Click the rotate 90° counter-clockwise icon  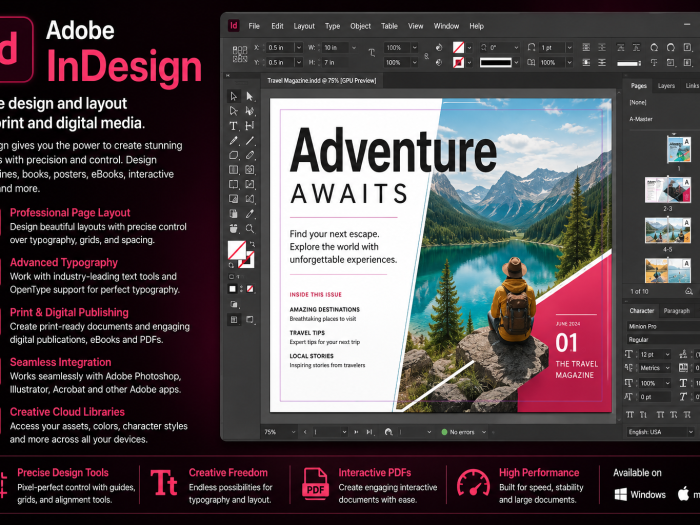671,47
